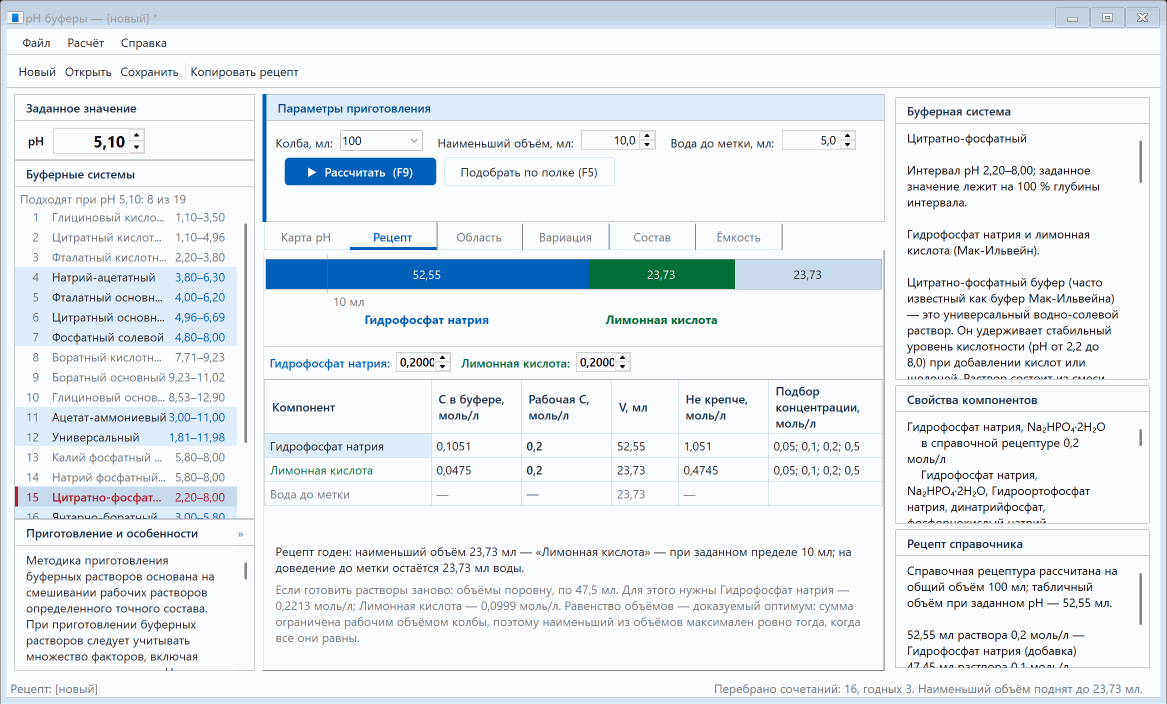Click the Наименьший объём input field

[610, 141]
